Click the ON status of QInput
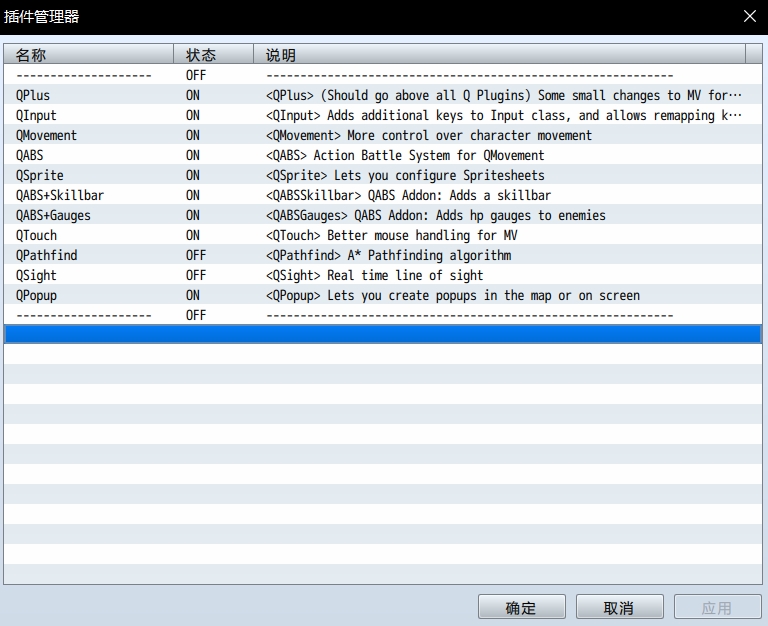This screenshot has height=626, width=768. [x=192, y=115]
